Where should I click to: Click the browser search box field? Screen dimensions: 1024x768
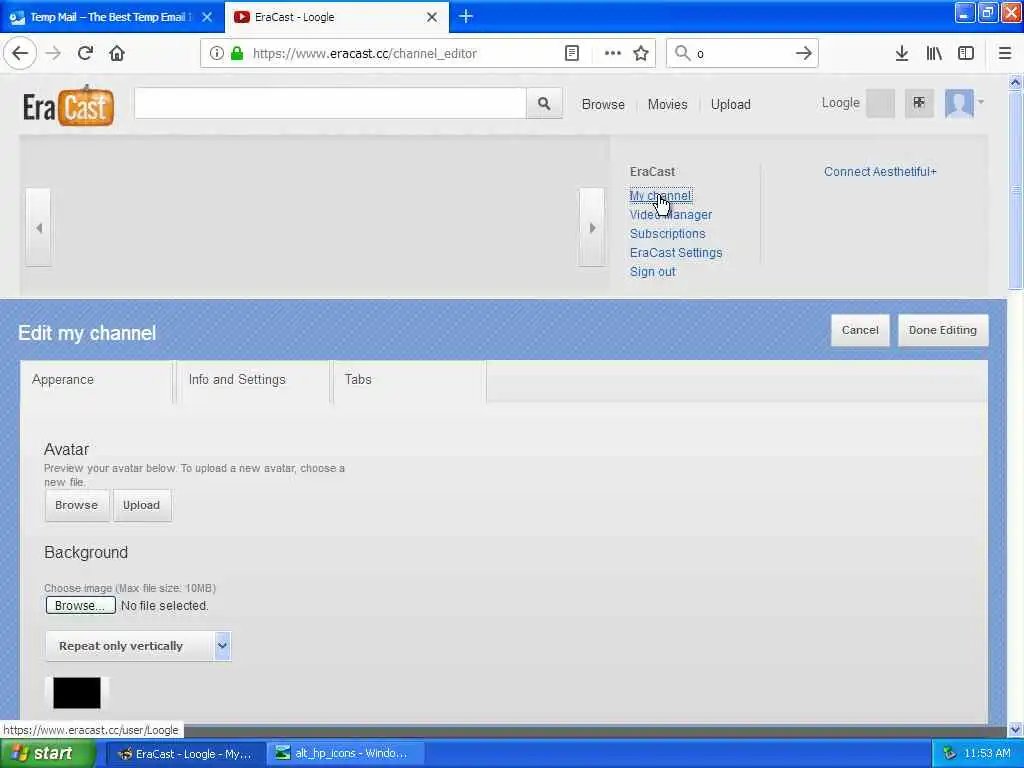tap(741, 54)
